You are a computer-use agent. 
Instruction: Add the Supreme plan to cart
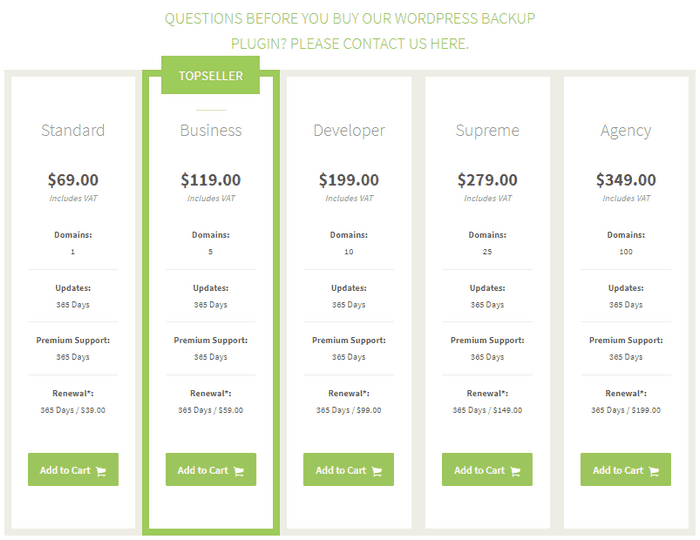pos(487,469)
